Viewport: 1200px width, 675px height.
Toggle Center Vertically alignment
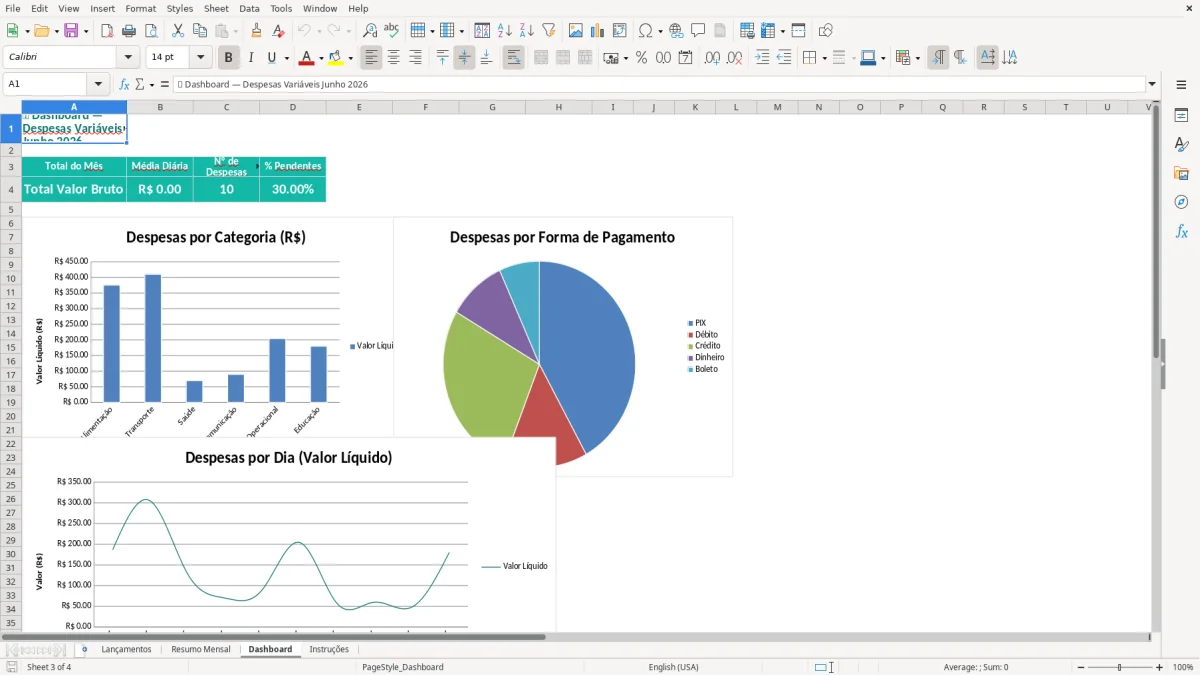[x=464, y=58]
